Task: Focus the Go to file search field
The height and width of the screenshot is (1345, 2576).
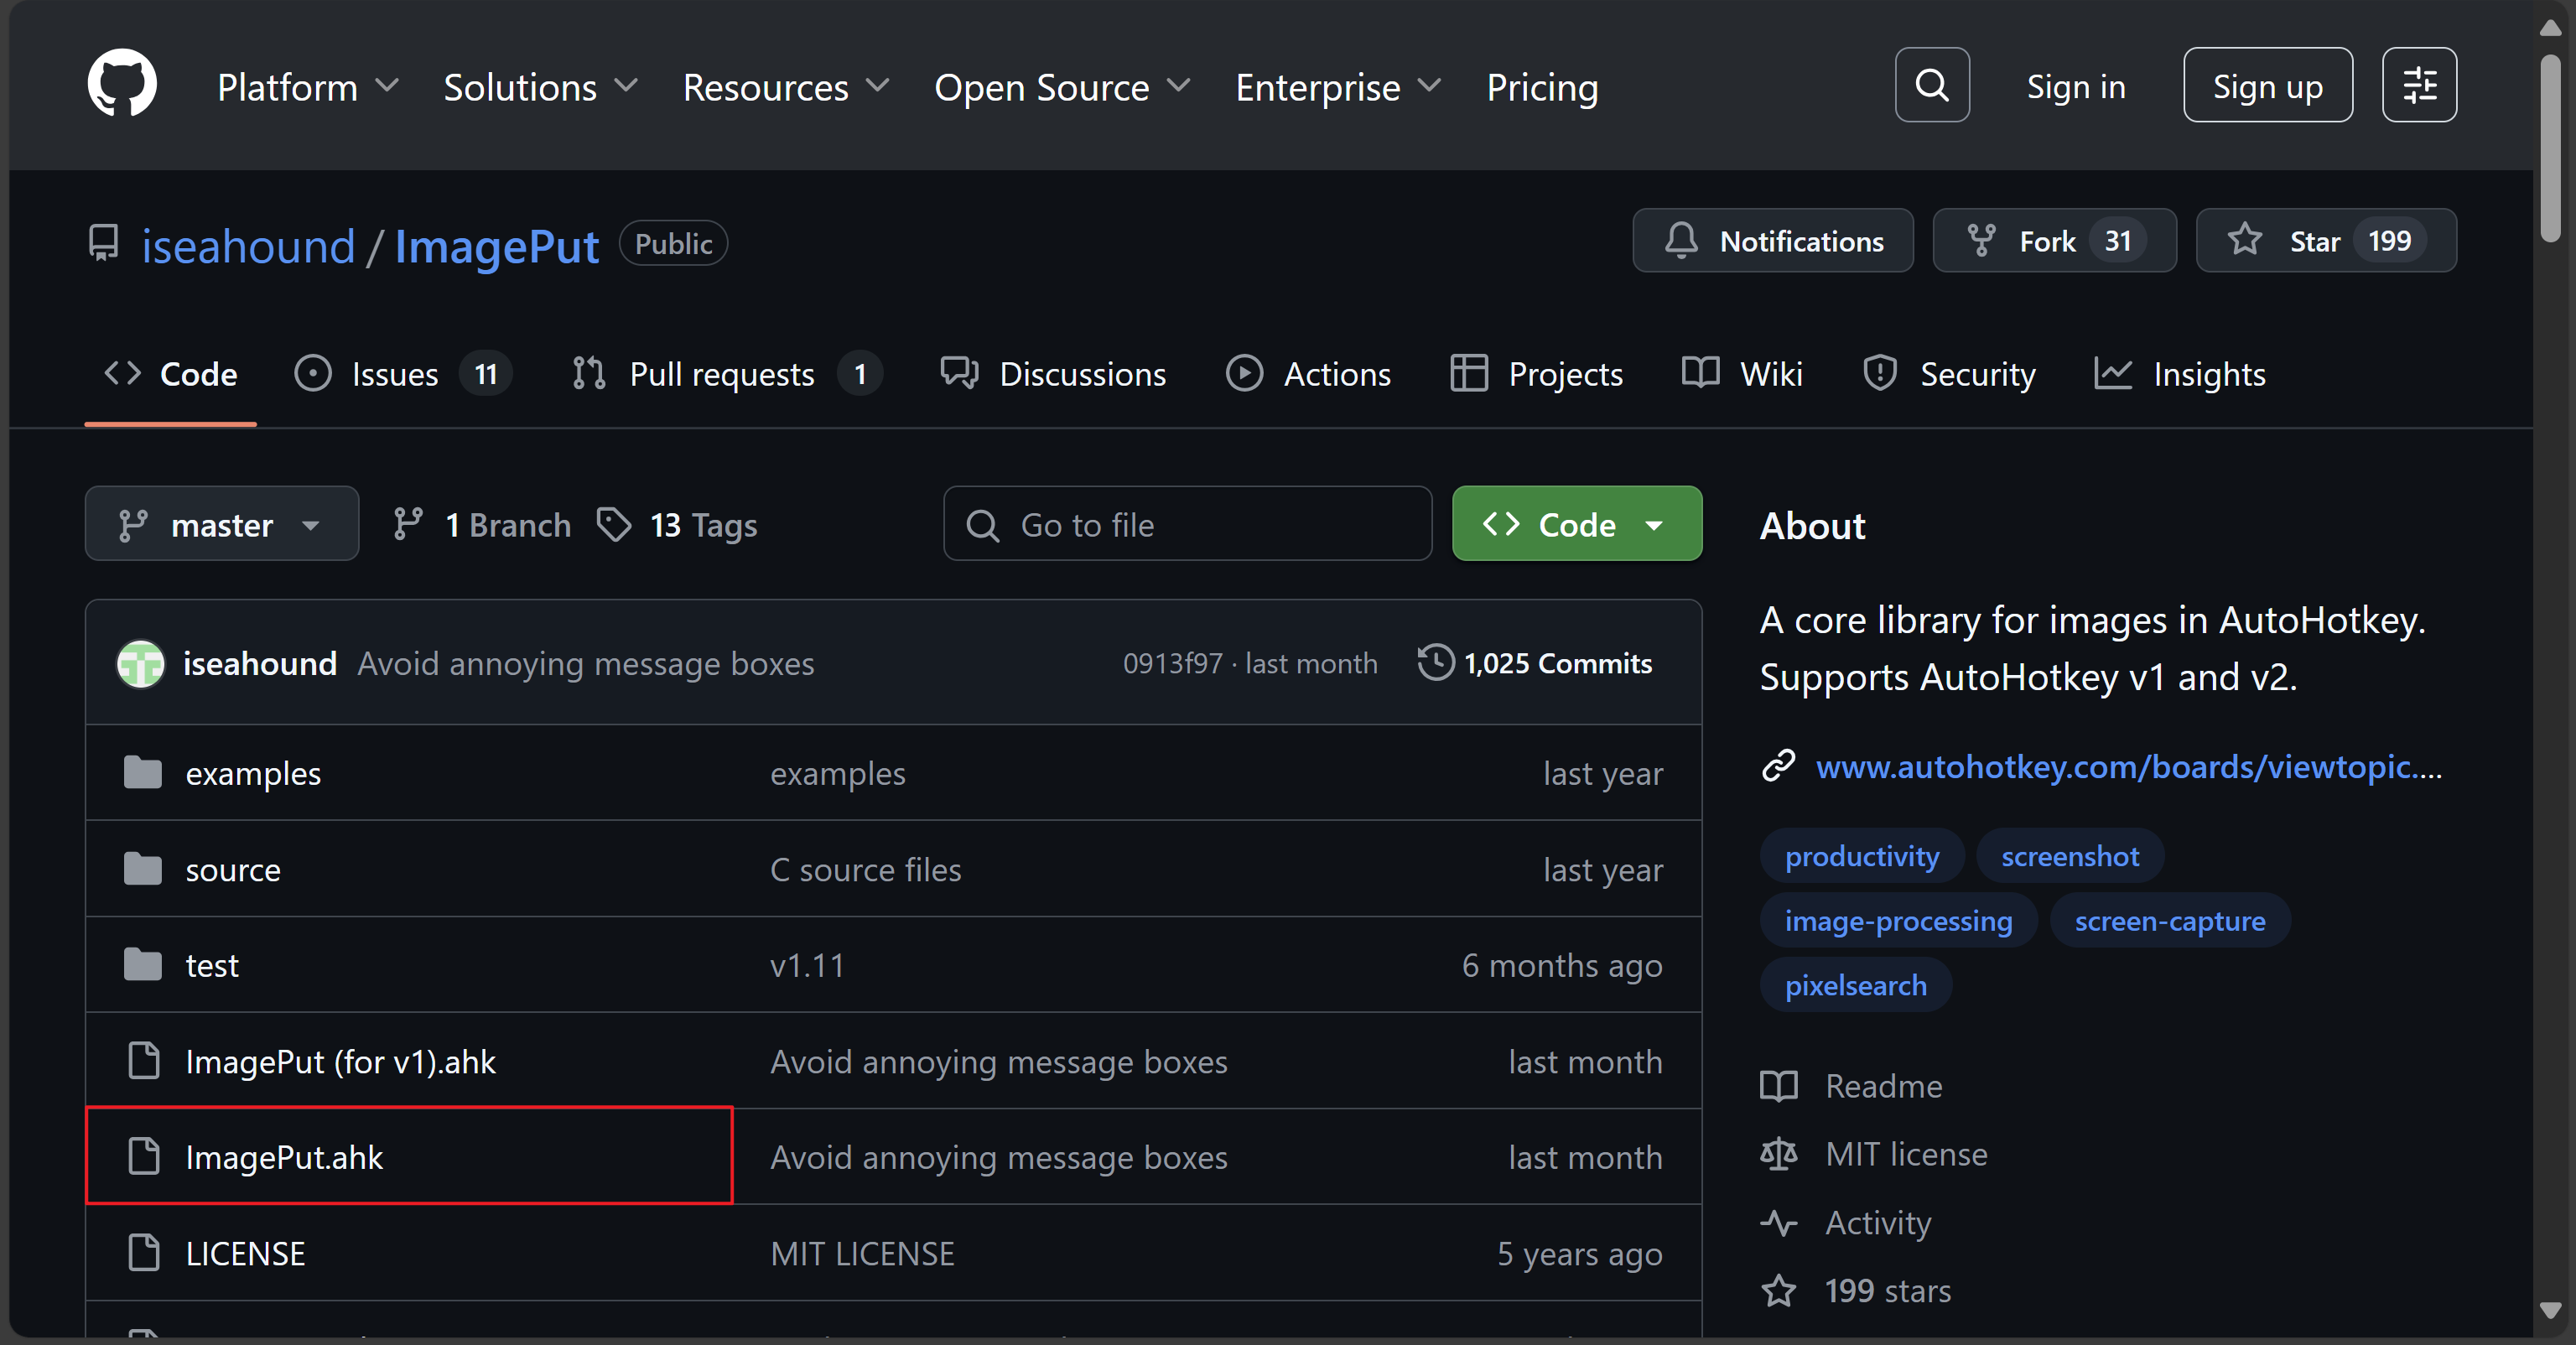Action: tap(1187, 524)
